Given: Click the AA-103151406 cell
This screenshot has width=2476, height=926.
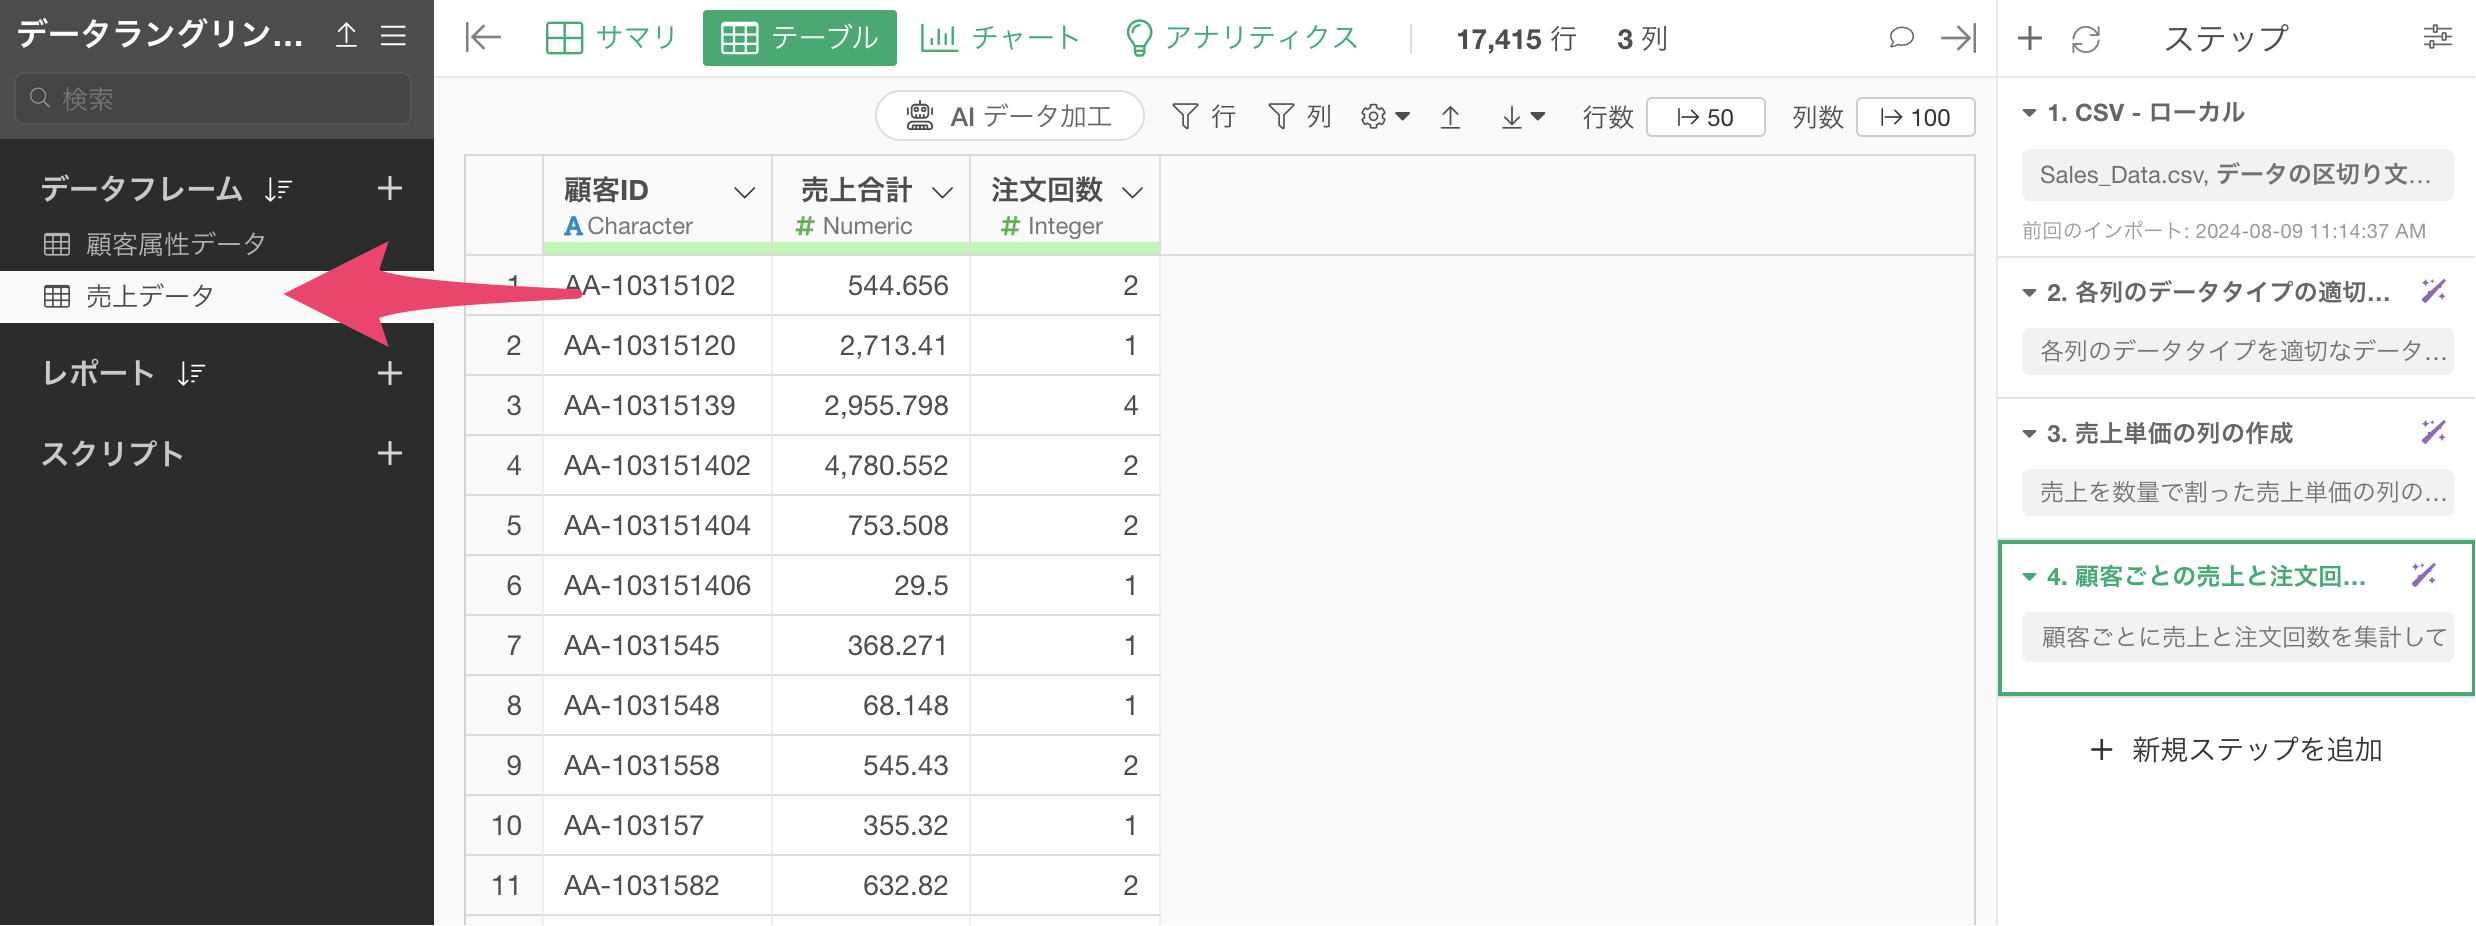Looking at the screenshot, I should [657, 586].
